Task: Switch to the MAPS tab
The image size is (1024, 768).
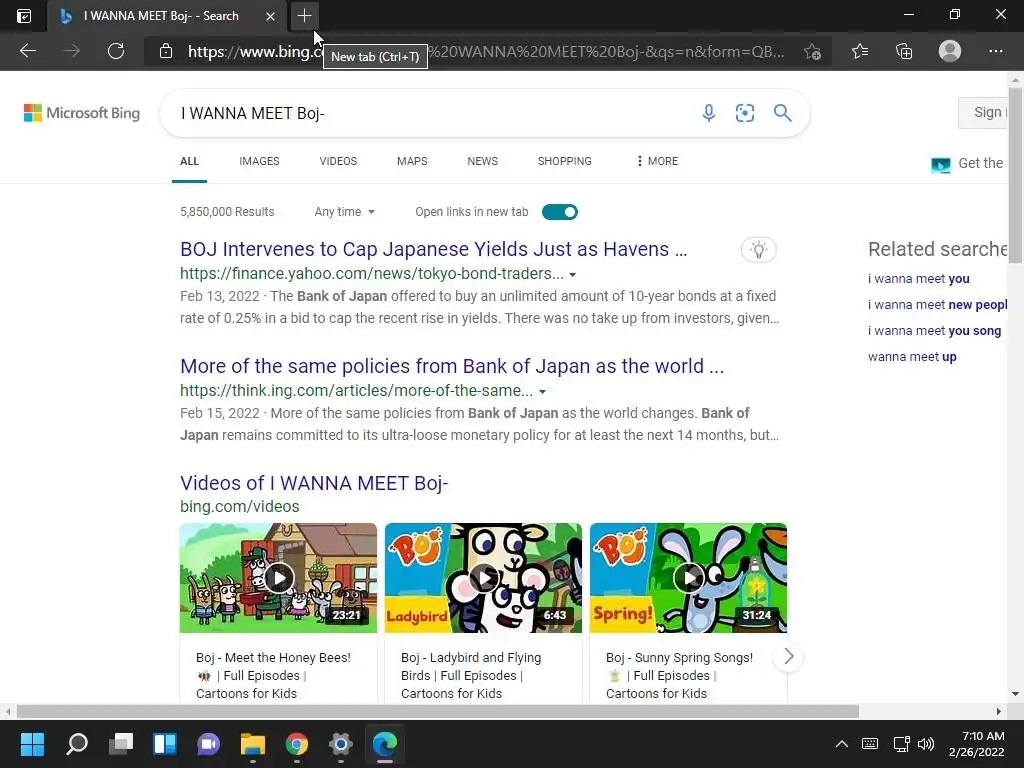Action: tap(412, 161)
